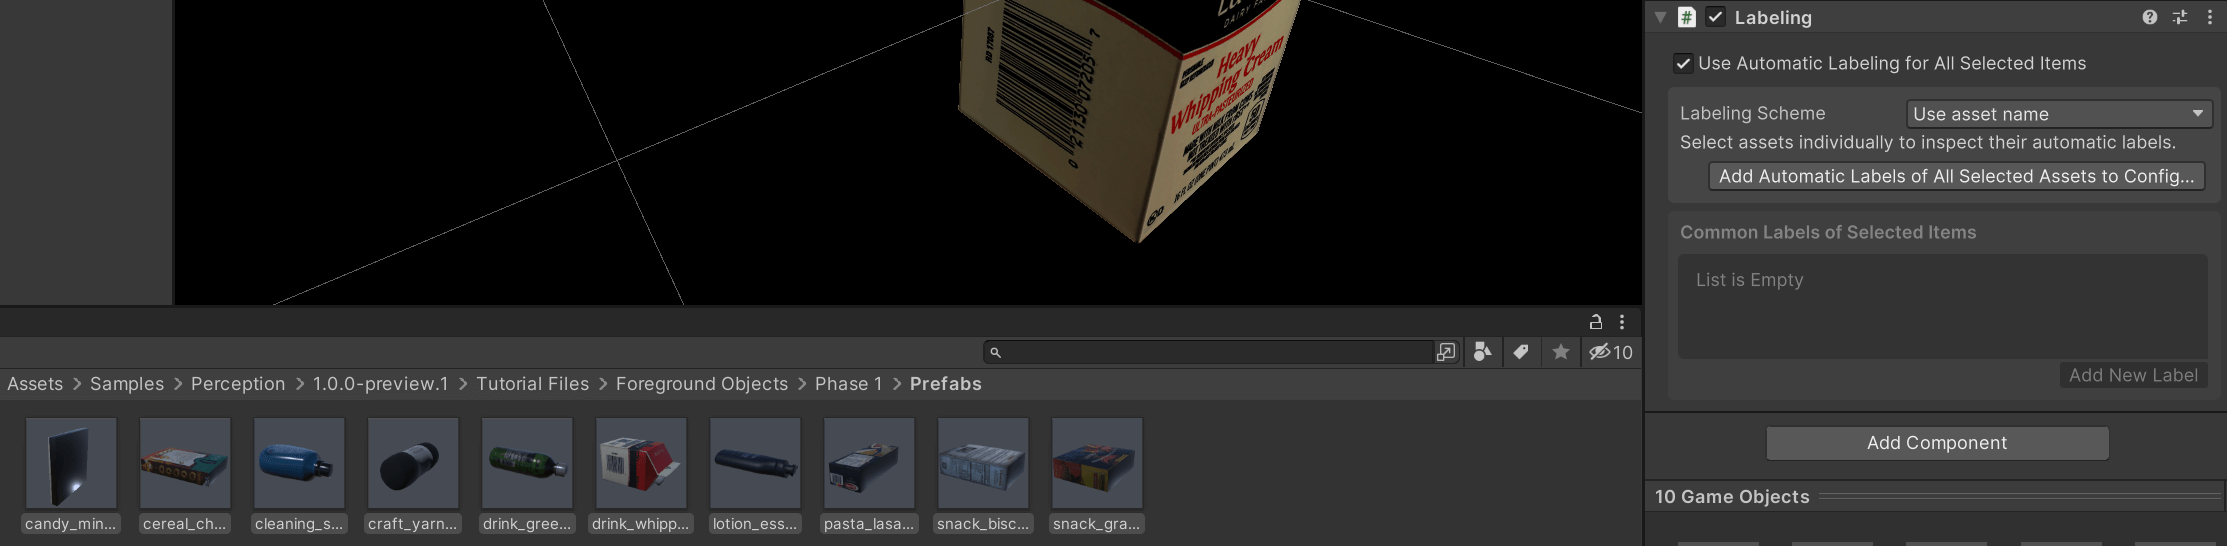Screen dimensions: 2227x546
Task: Go to Perception in breadcrumb path
Action: coord(238,384)
